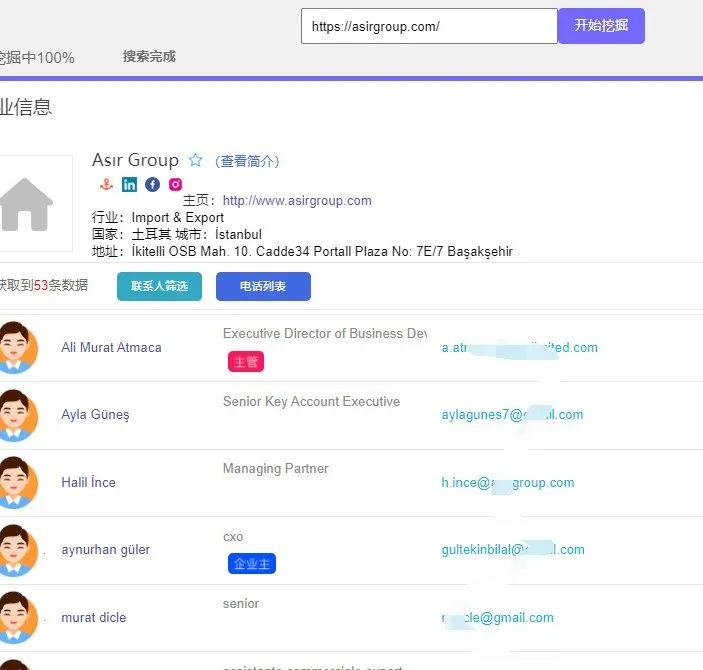
Task: Click the 联系人筛选 contact filter button
Action: 159,286
